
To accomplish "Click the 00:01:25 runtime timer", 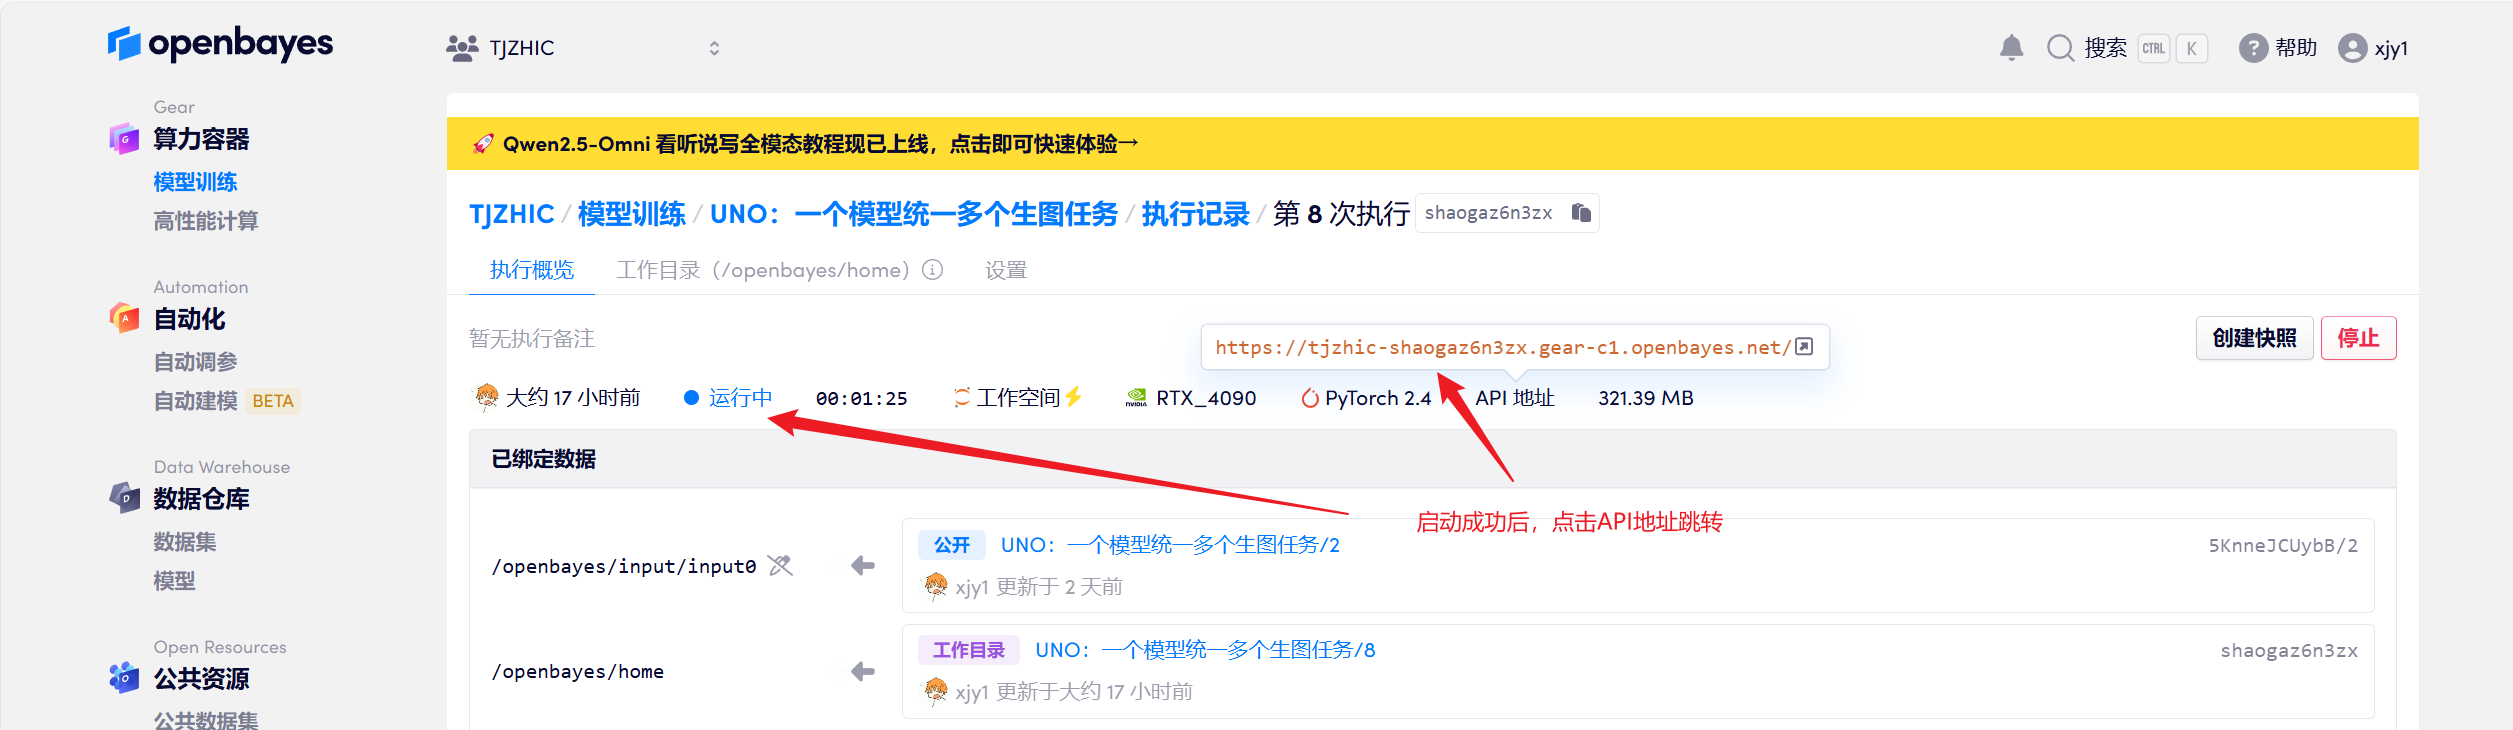I will coord(862,398).
